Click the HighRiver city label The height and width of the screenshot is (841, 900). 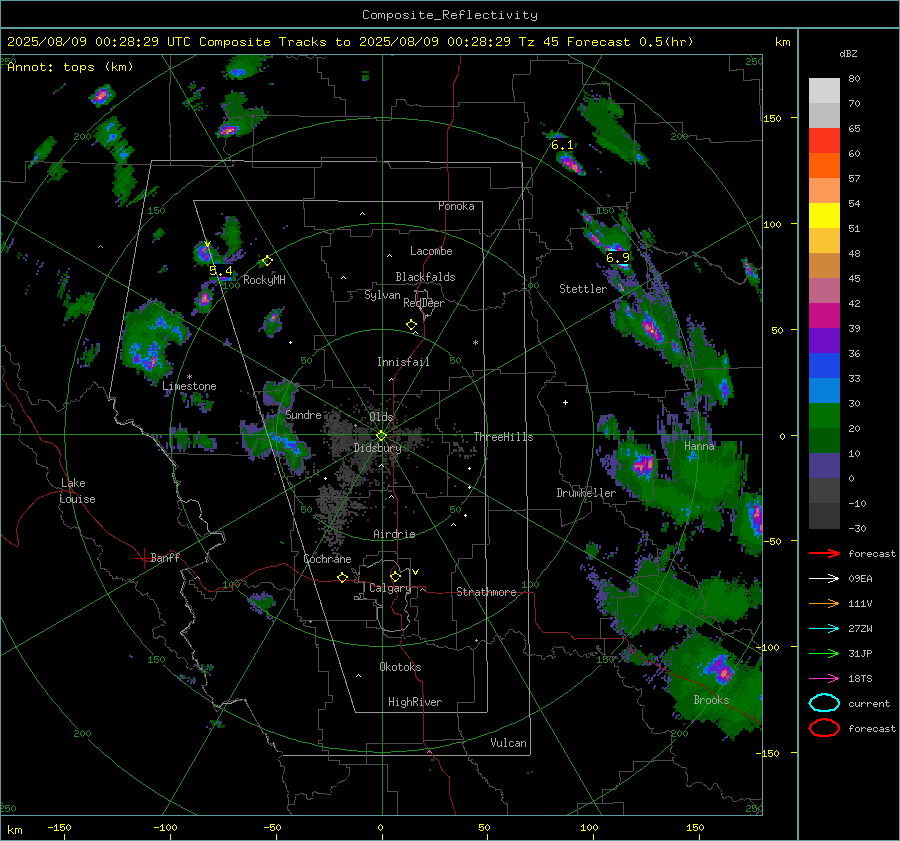coord(415,702)
